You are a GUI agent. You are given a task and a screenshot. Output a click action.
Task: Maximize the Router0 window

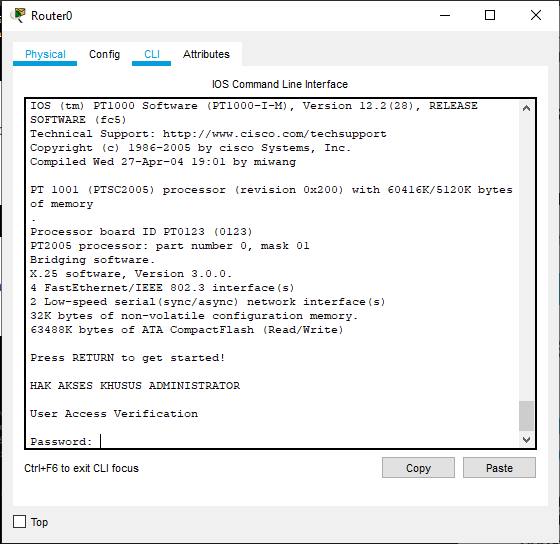[490, 15]
